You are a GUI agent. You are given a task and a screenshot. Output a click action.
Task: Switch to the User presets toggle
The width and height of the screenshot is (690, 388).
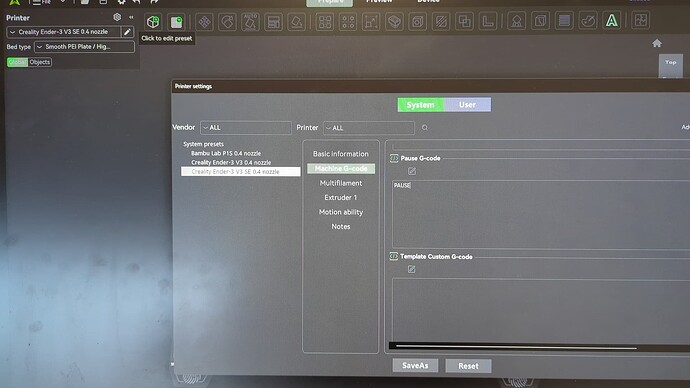(x=467, y=105)
